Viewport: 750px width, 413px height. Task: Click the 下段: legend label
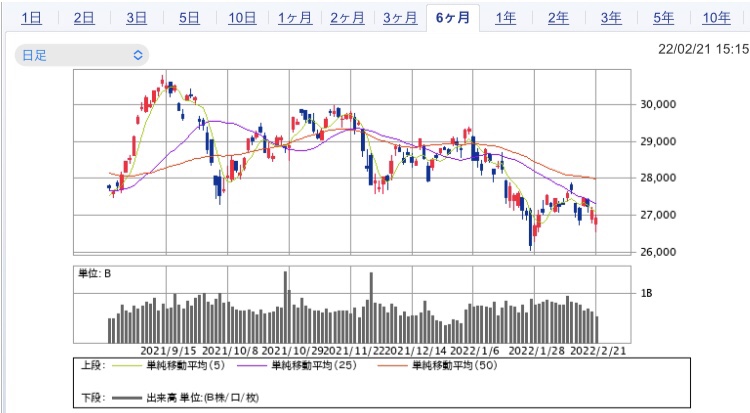[93, 398]
